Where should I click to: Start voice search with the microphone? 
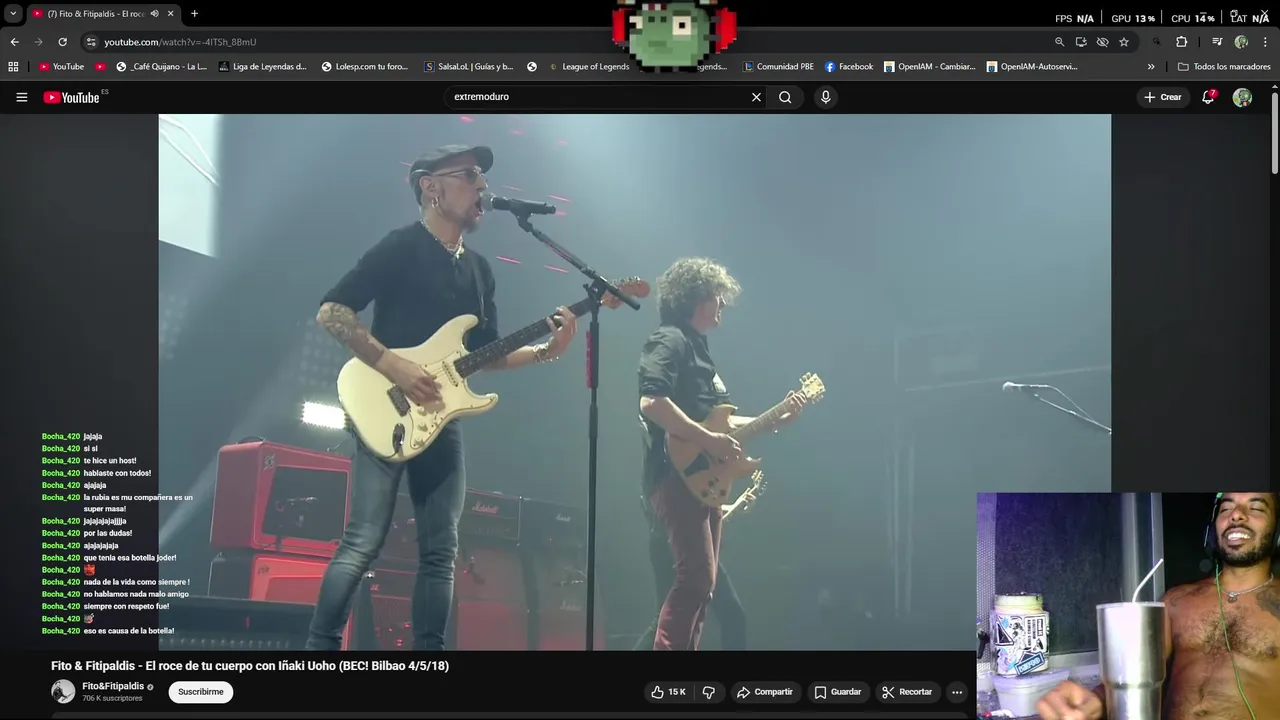(x=825, y=97)
